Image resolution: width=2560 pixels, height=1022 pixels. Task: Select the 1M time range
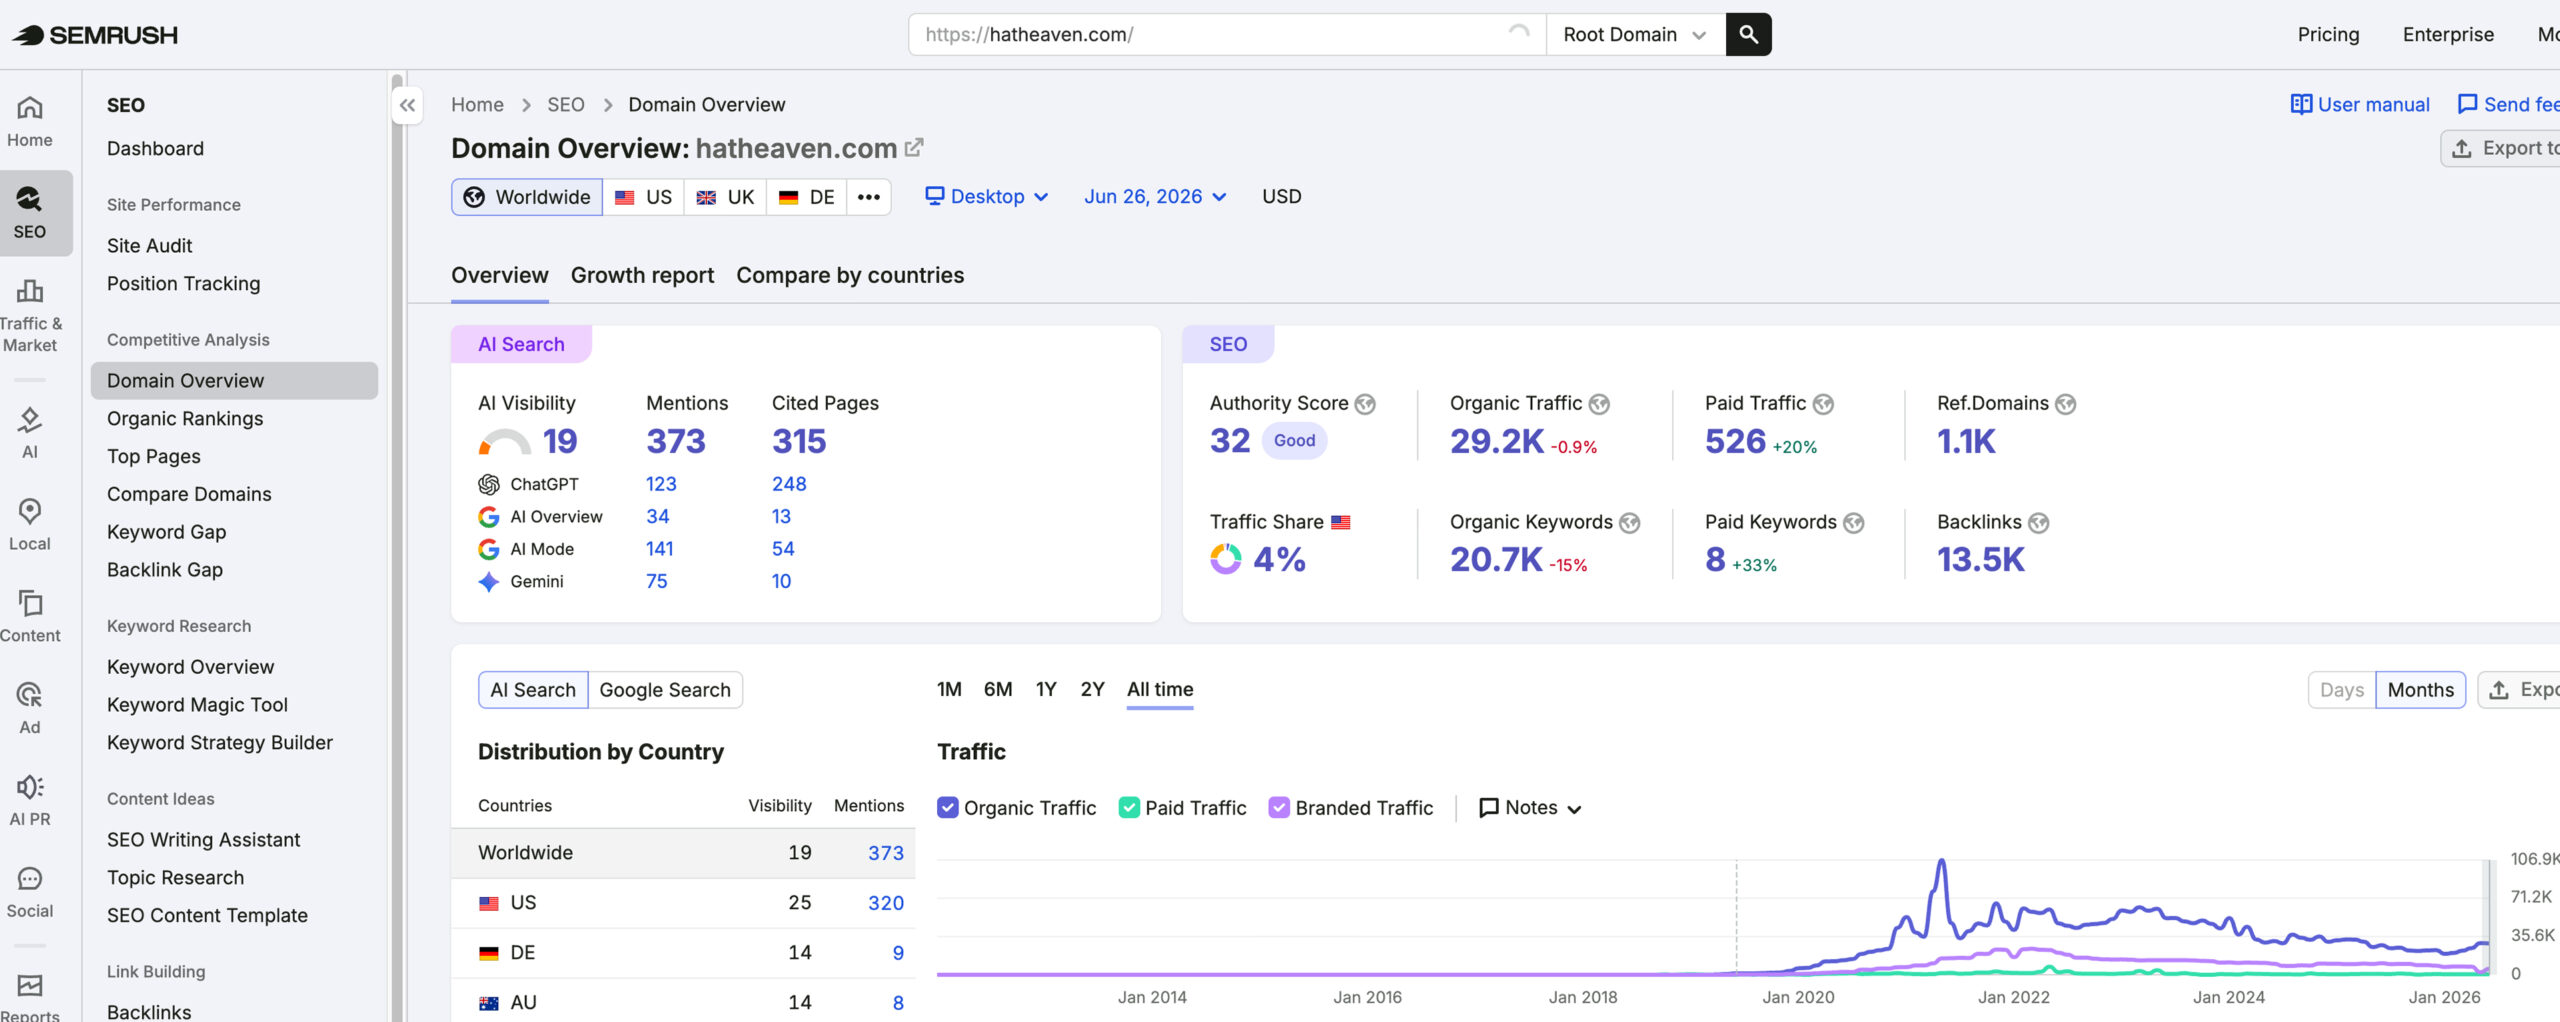[x=949, y=690]
